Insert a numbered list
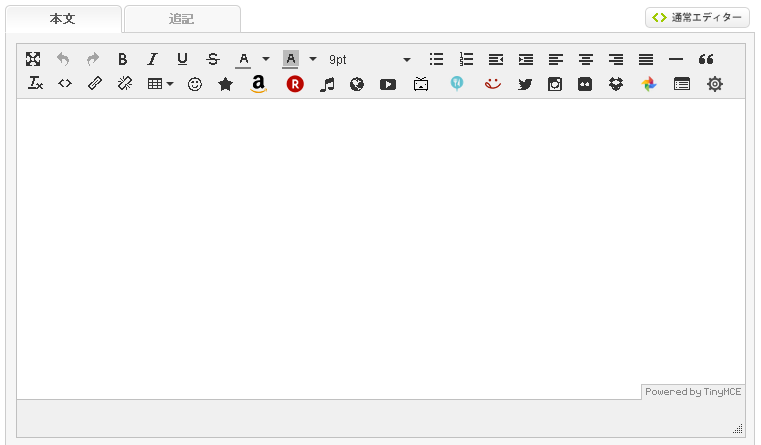Screen dimensions: 761x445 point(466,59)
